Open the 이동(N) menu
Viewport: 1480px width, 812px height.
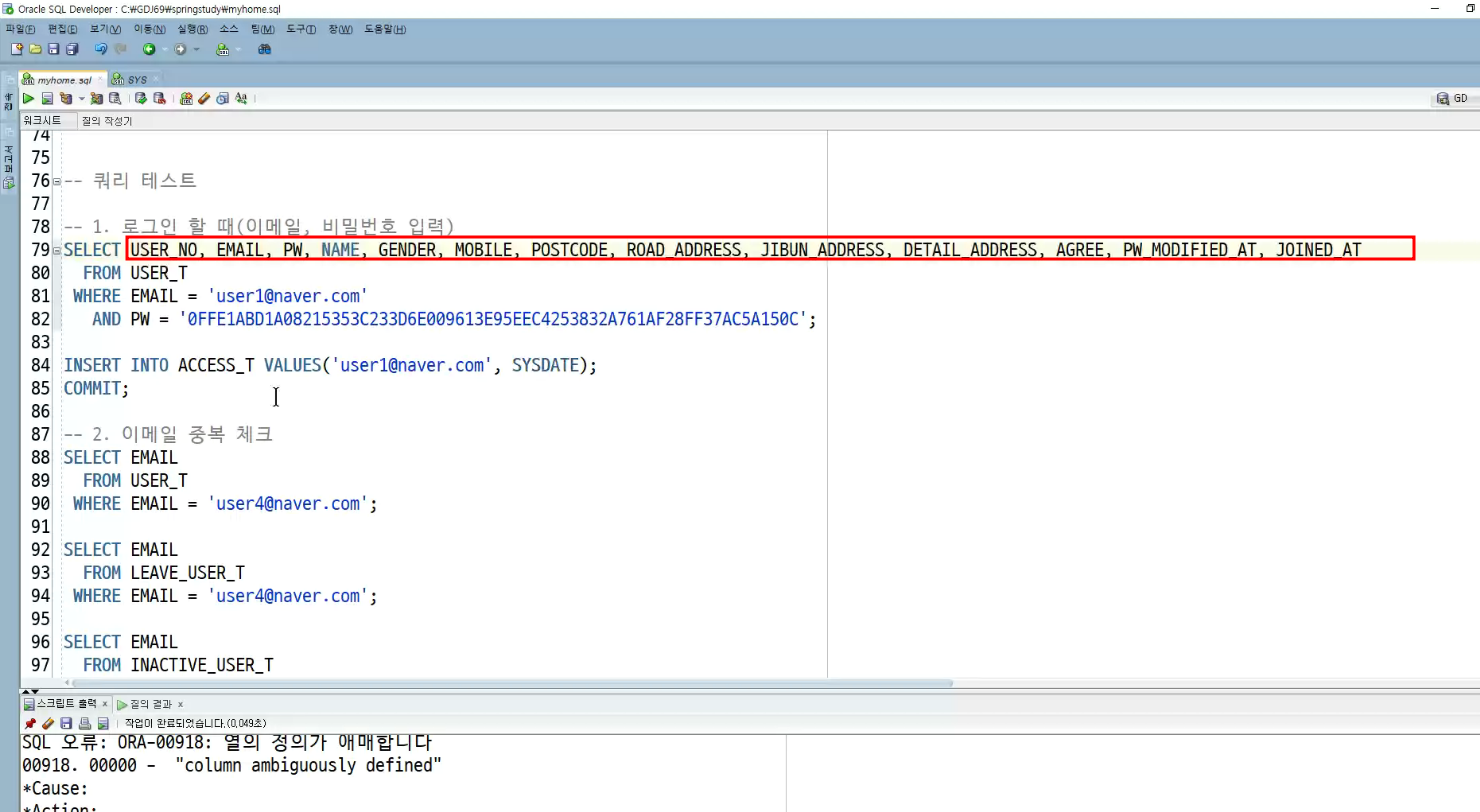pyautogui.click(x=149, y=29)
